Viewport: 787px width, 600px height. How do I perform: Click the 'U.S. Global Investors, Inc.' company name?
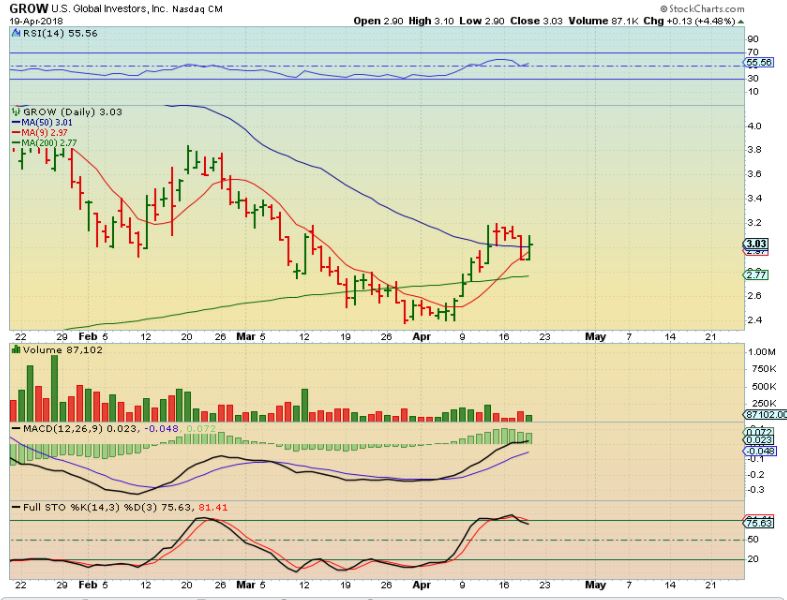coord(109,9)
